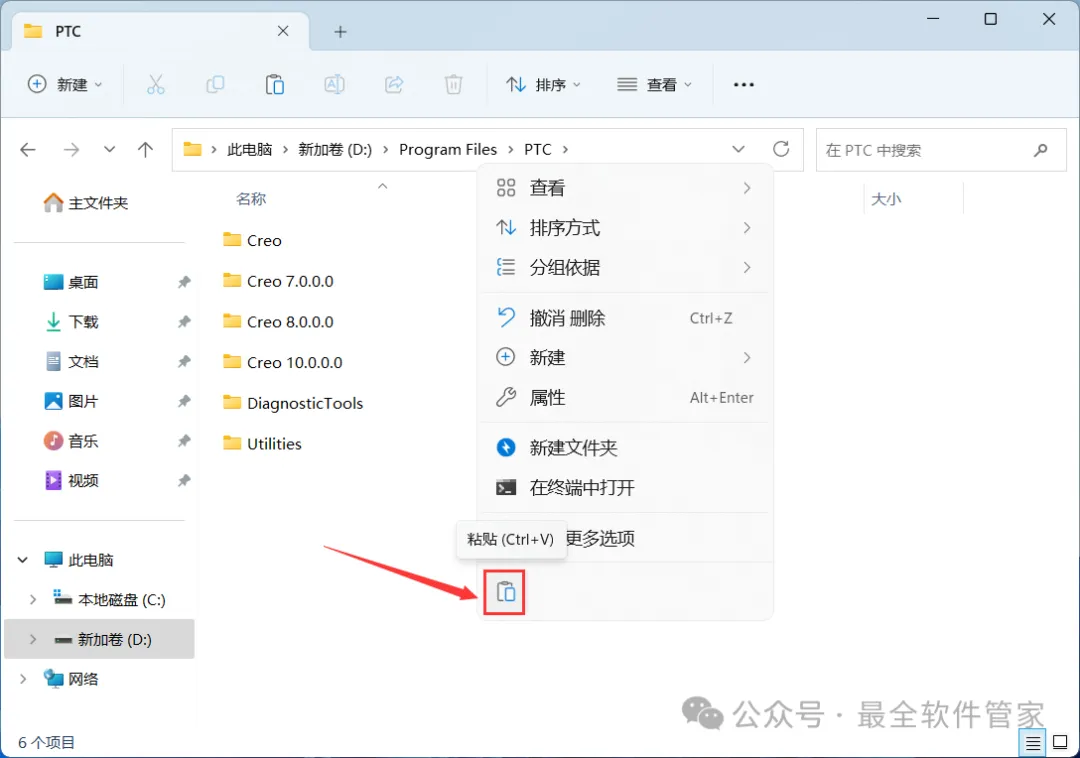
Task: Click PTC in address breadcrumb
Action: click(537, 149)
